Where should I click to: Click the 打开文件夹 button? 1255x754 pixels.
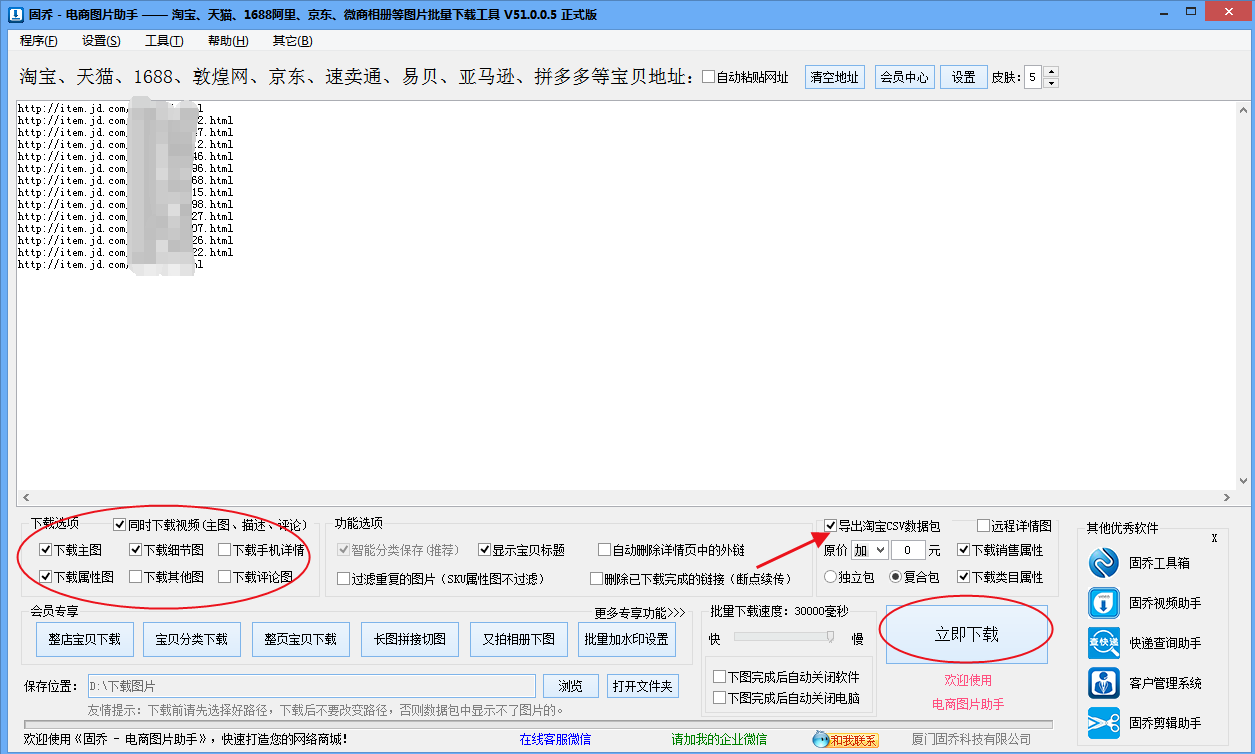[643, 686]
